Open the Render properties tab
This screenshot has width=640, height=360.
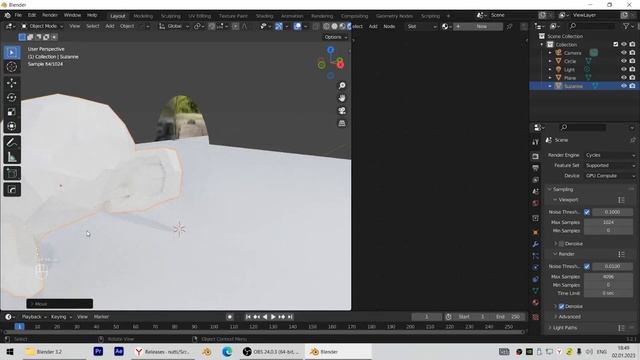pos(536,156)
